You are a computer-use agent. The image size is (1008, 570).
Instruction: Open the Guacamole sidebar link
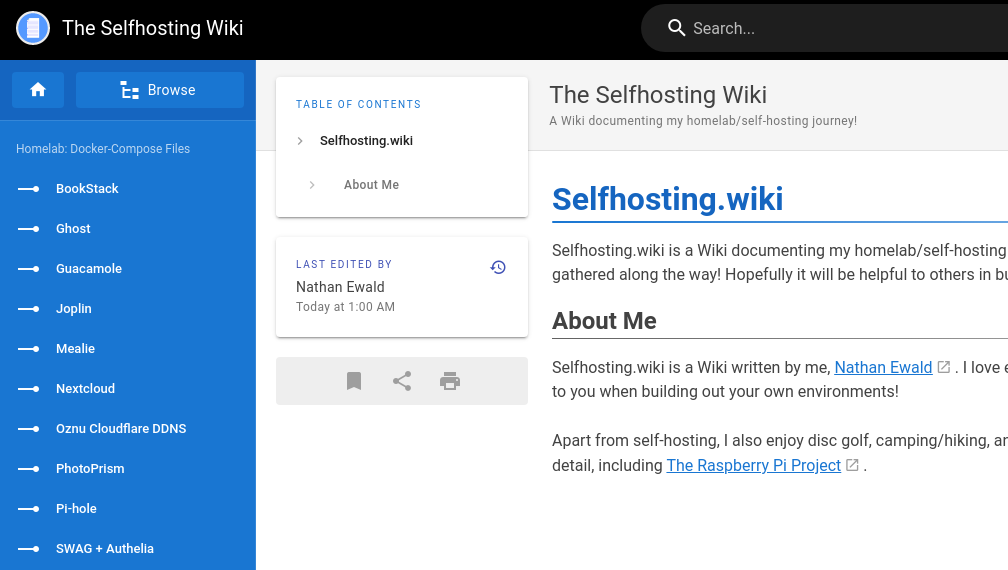[89, 269]
